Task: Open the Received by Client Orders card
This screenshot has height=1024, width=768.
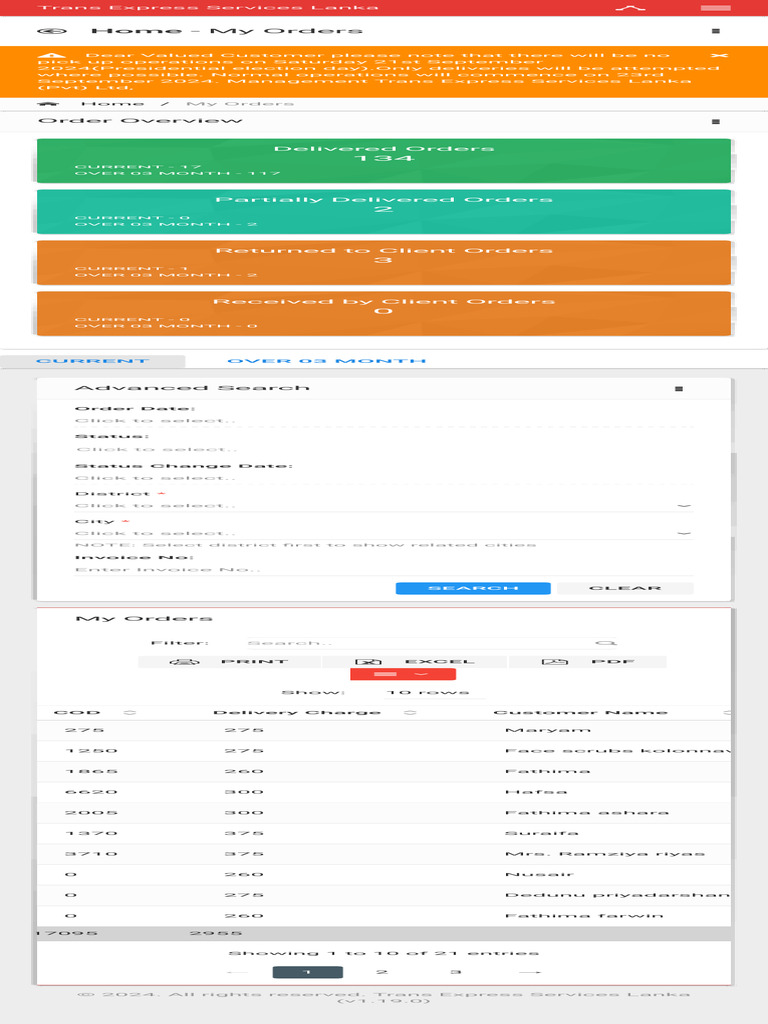Action: click(383, 313)
